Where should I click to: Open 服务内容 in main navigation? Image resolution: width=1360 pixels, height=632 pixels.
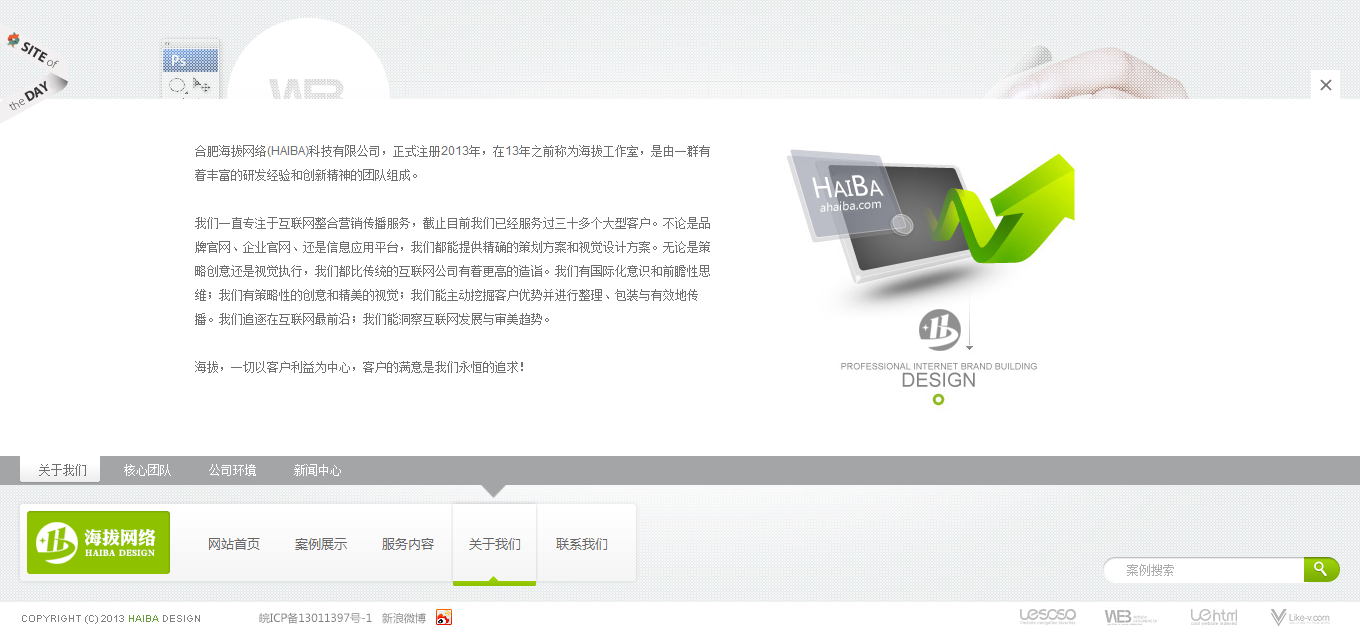point(408,544)
